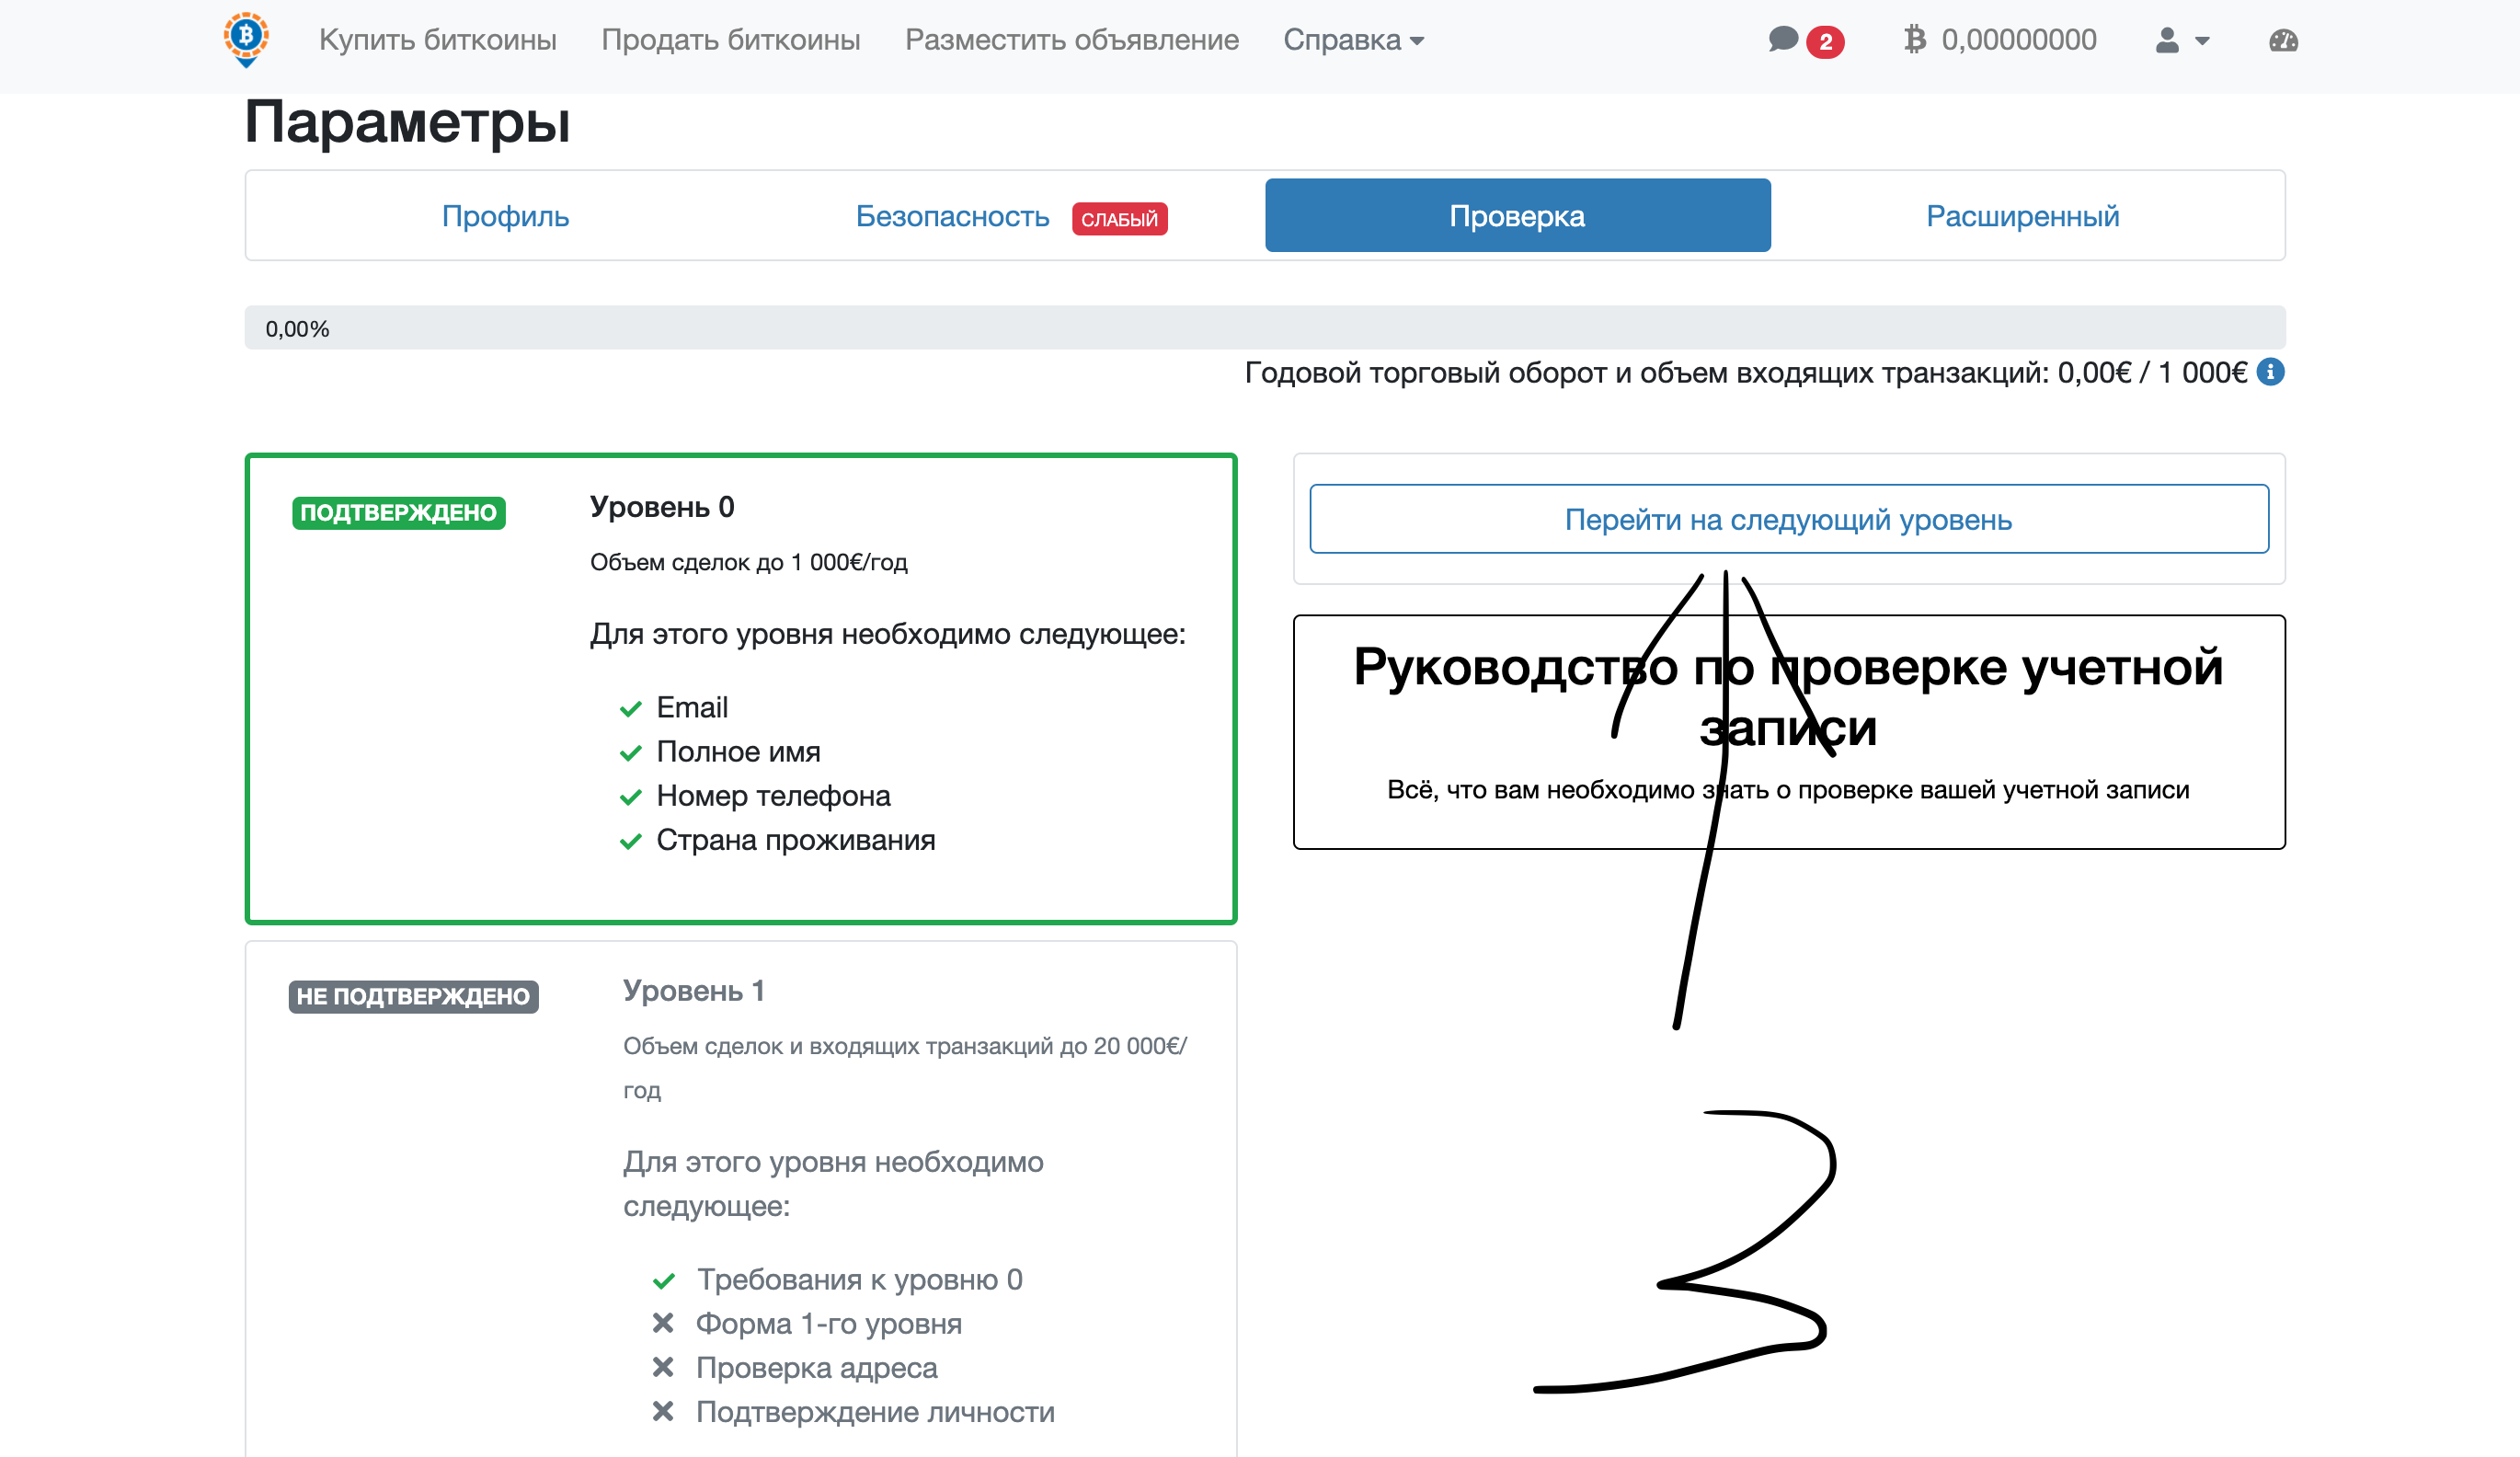This screenshot has height=1457, width=2520.
Task: Open the Расширенный tab
Action: click(x=2022, y=216)
